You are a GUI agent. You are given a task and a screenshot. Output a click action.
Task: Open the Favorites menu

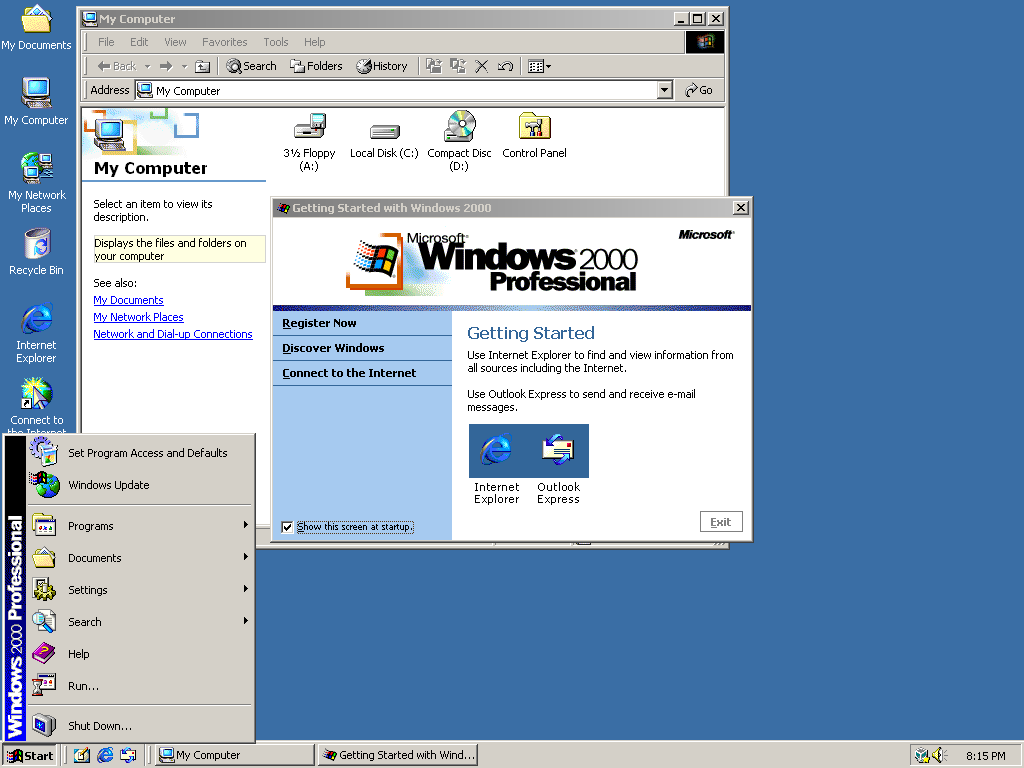point(225,42)
